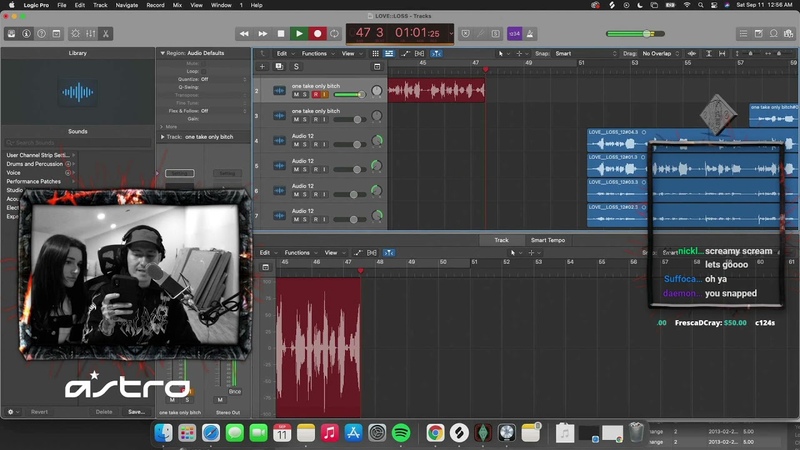
Task: Click the Duplicate Track button
Action: coord(279,66)
